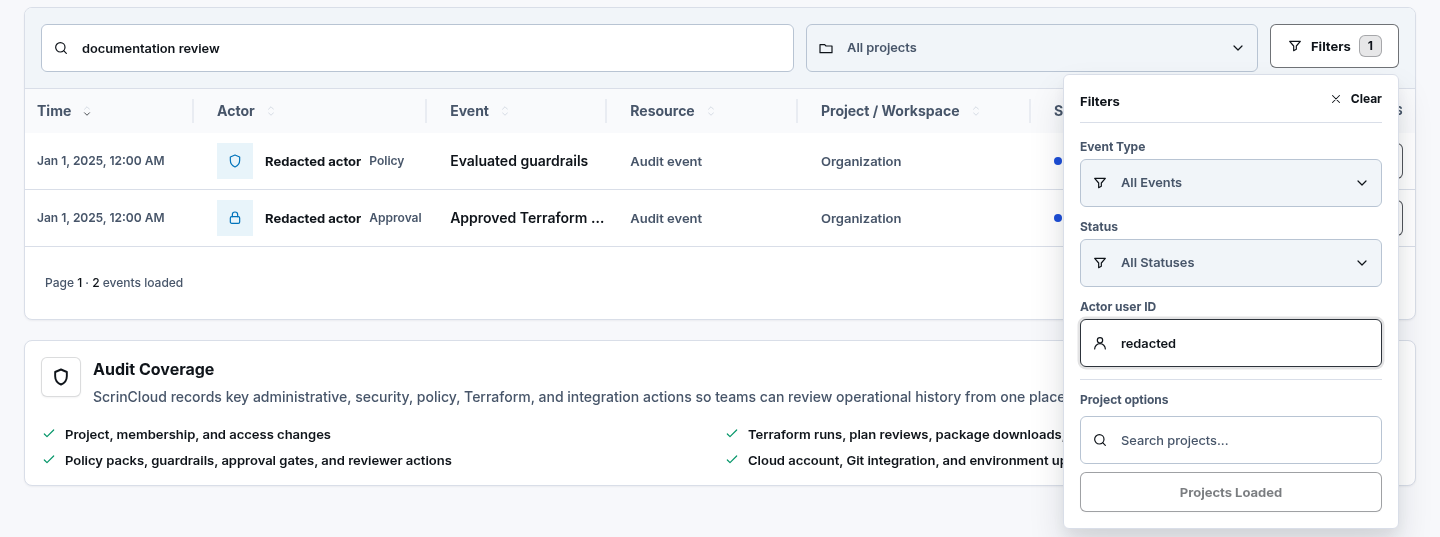Screen dimensions: 1440x537
Task: Click the shield icon beside Policy actor
Action: pyautogui.click(x=235, y=161)
